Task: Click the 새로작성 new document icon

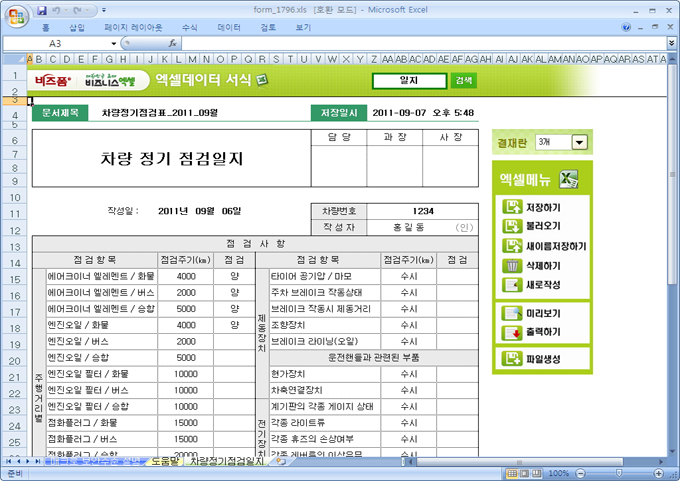Action: (x=512, y=285)
